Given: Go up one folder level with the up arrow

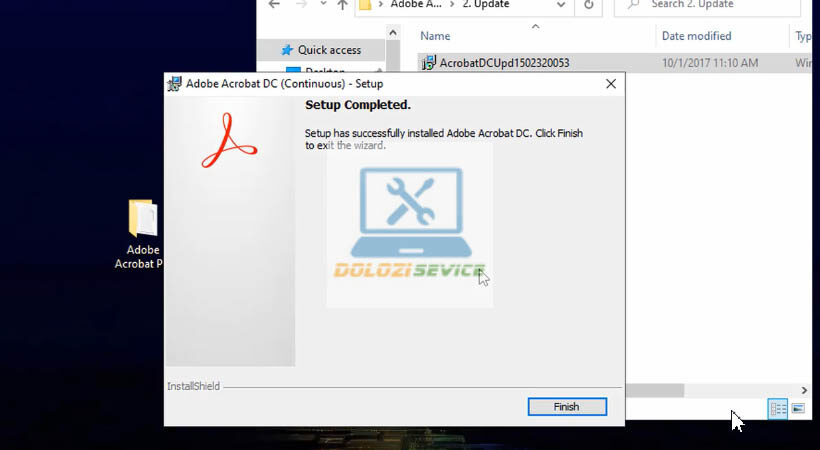Looking at the screenshot, I should [343, 5].
